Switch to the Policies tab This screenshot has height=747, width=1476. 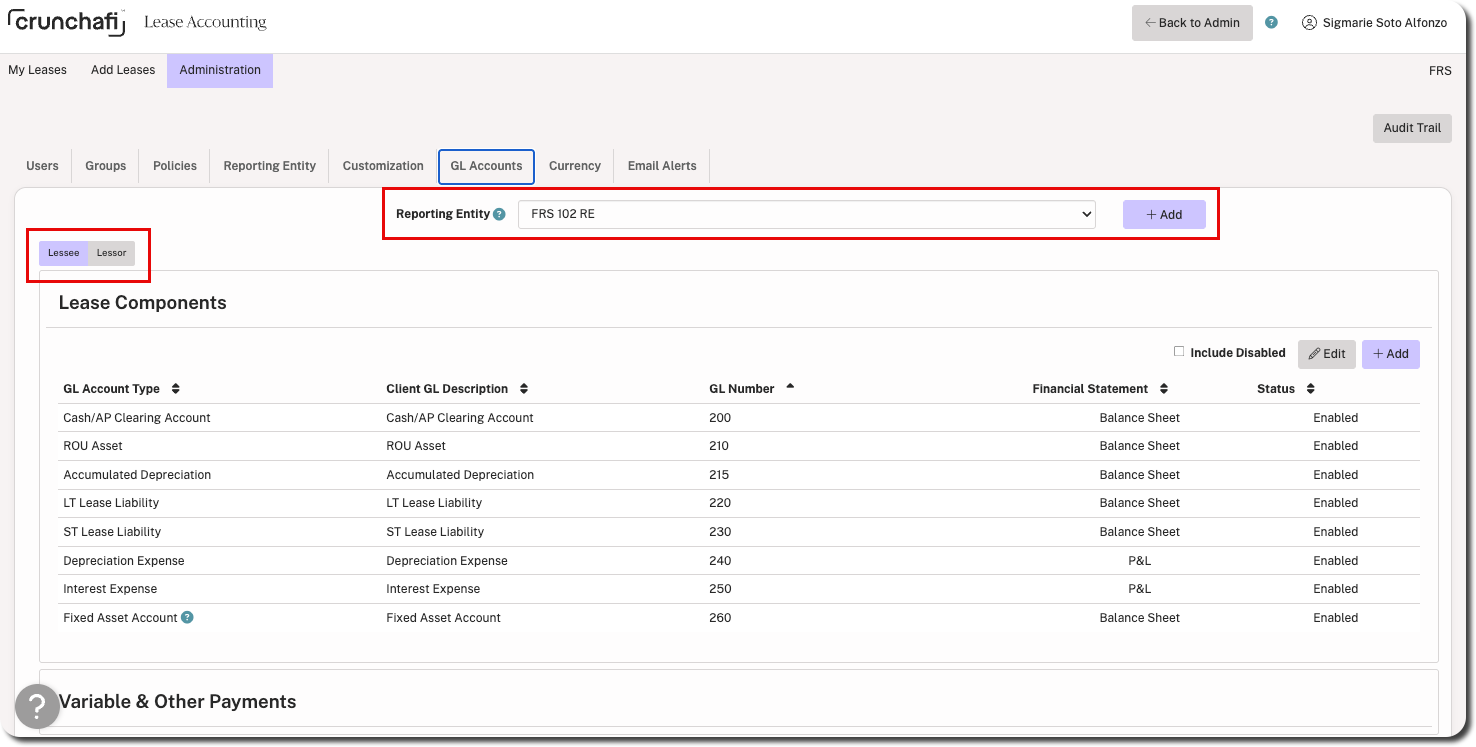click(x=175, y=166)
